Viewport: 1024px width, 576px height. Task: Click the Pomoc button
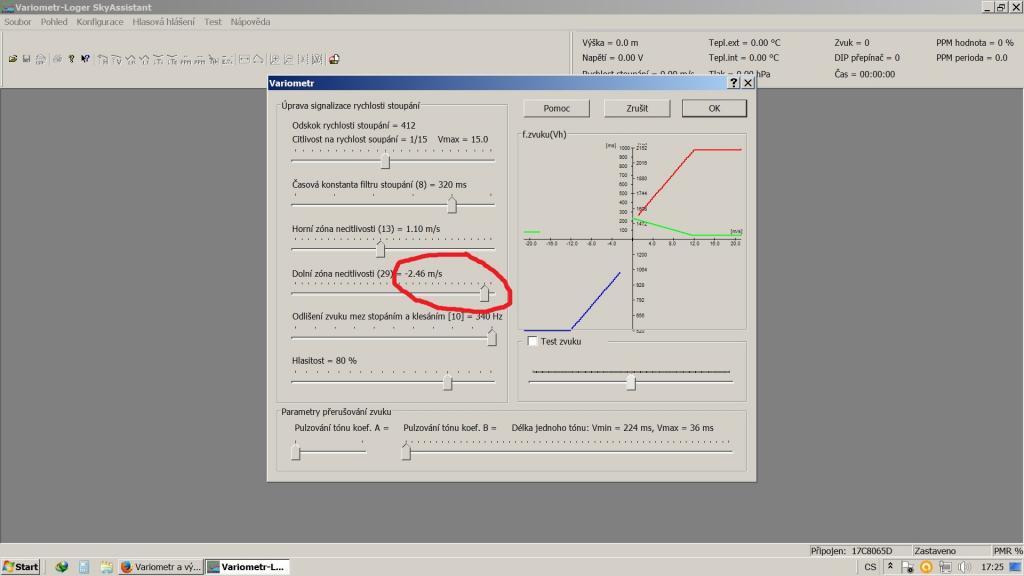pos(556,108)
